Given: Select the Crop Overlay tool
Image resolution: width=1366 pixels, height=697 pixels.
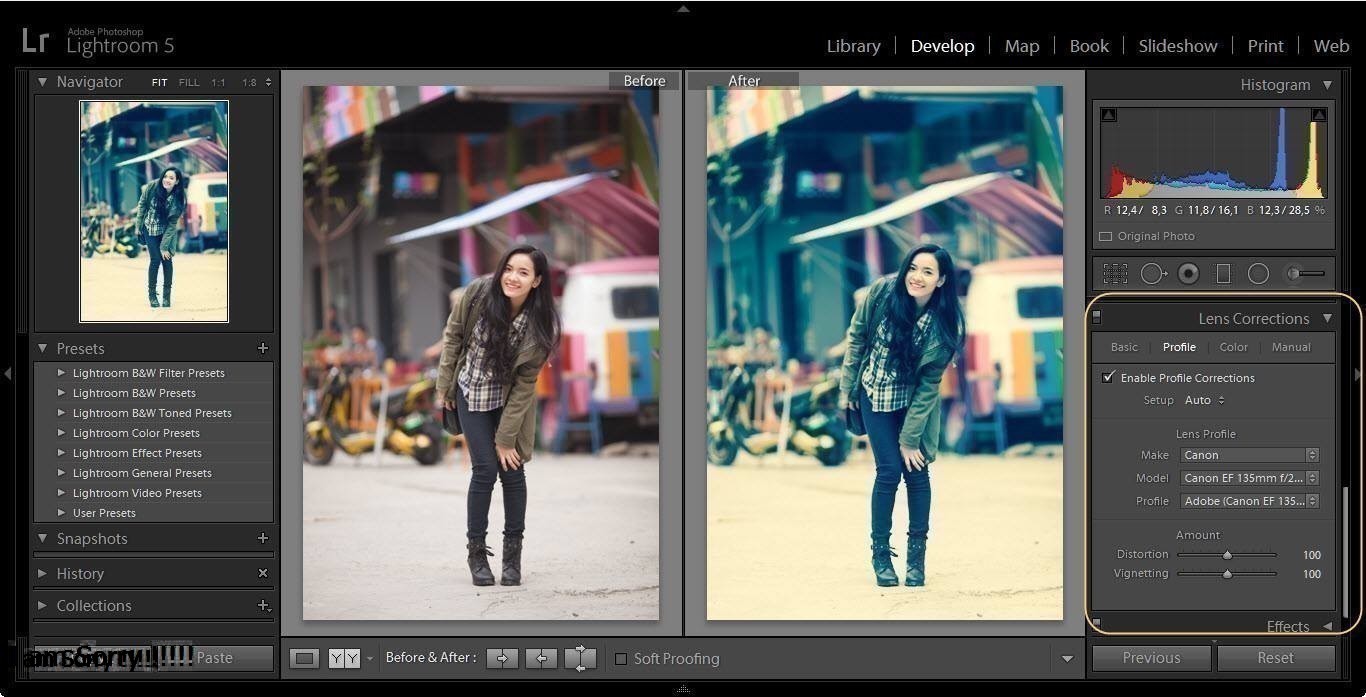Looking at the screenshot, I should 1116,273.
